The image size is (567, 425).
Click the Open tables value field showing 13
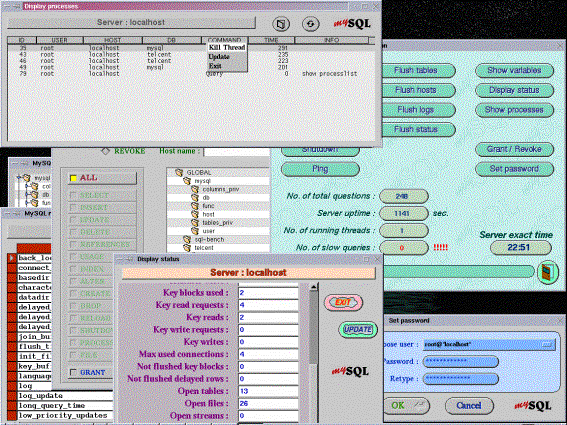coord(268,391)
